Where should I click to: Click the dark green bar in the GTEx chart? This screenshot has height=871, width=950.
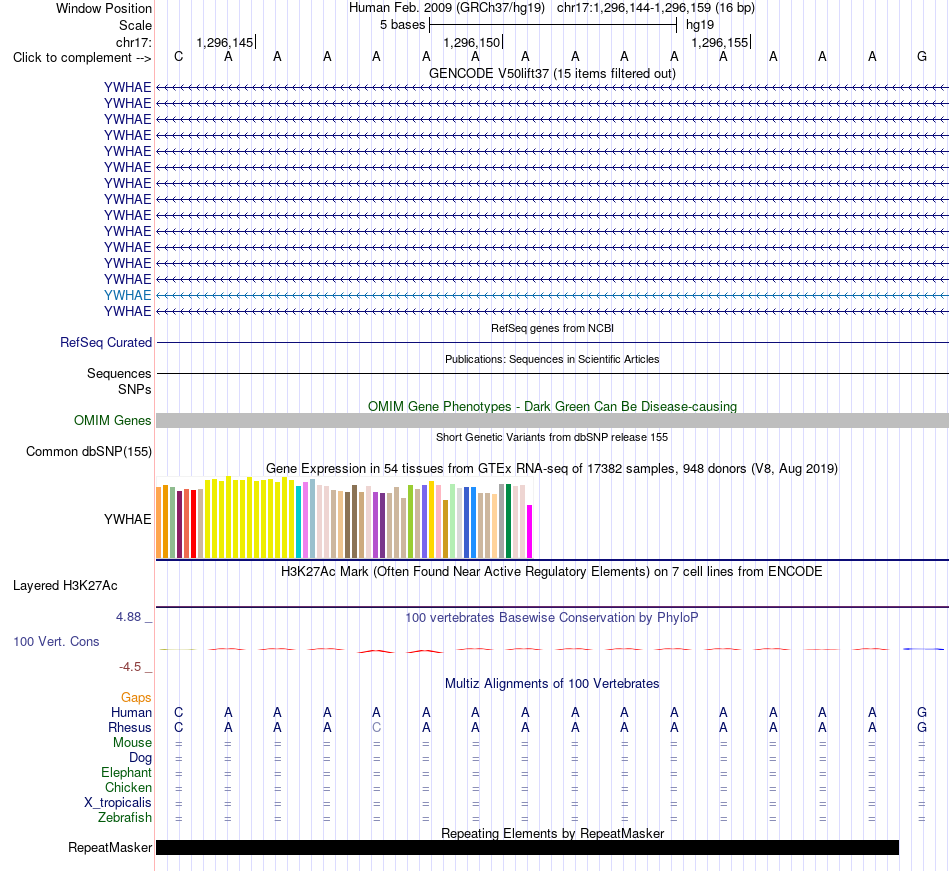click(x=508, y=521)
